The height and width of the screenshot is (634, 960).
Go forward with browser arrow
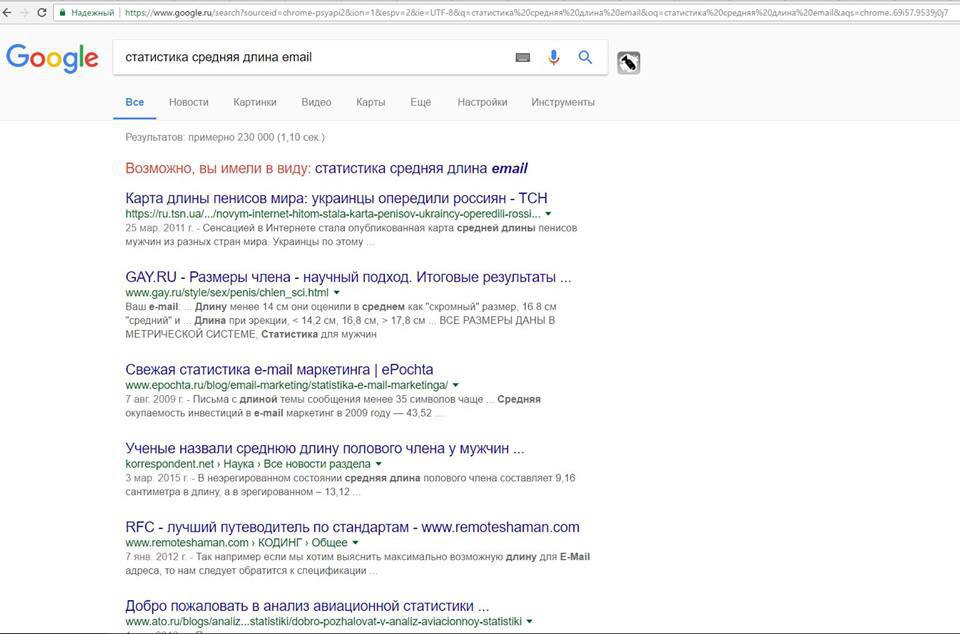click(24, 12)
